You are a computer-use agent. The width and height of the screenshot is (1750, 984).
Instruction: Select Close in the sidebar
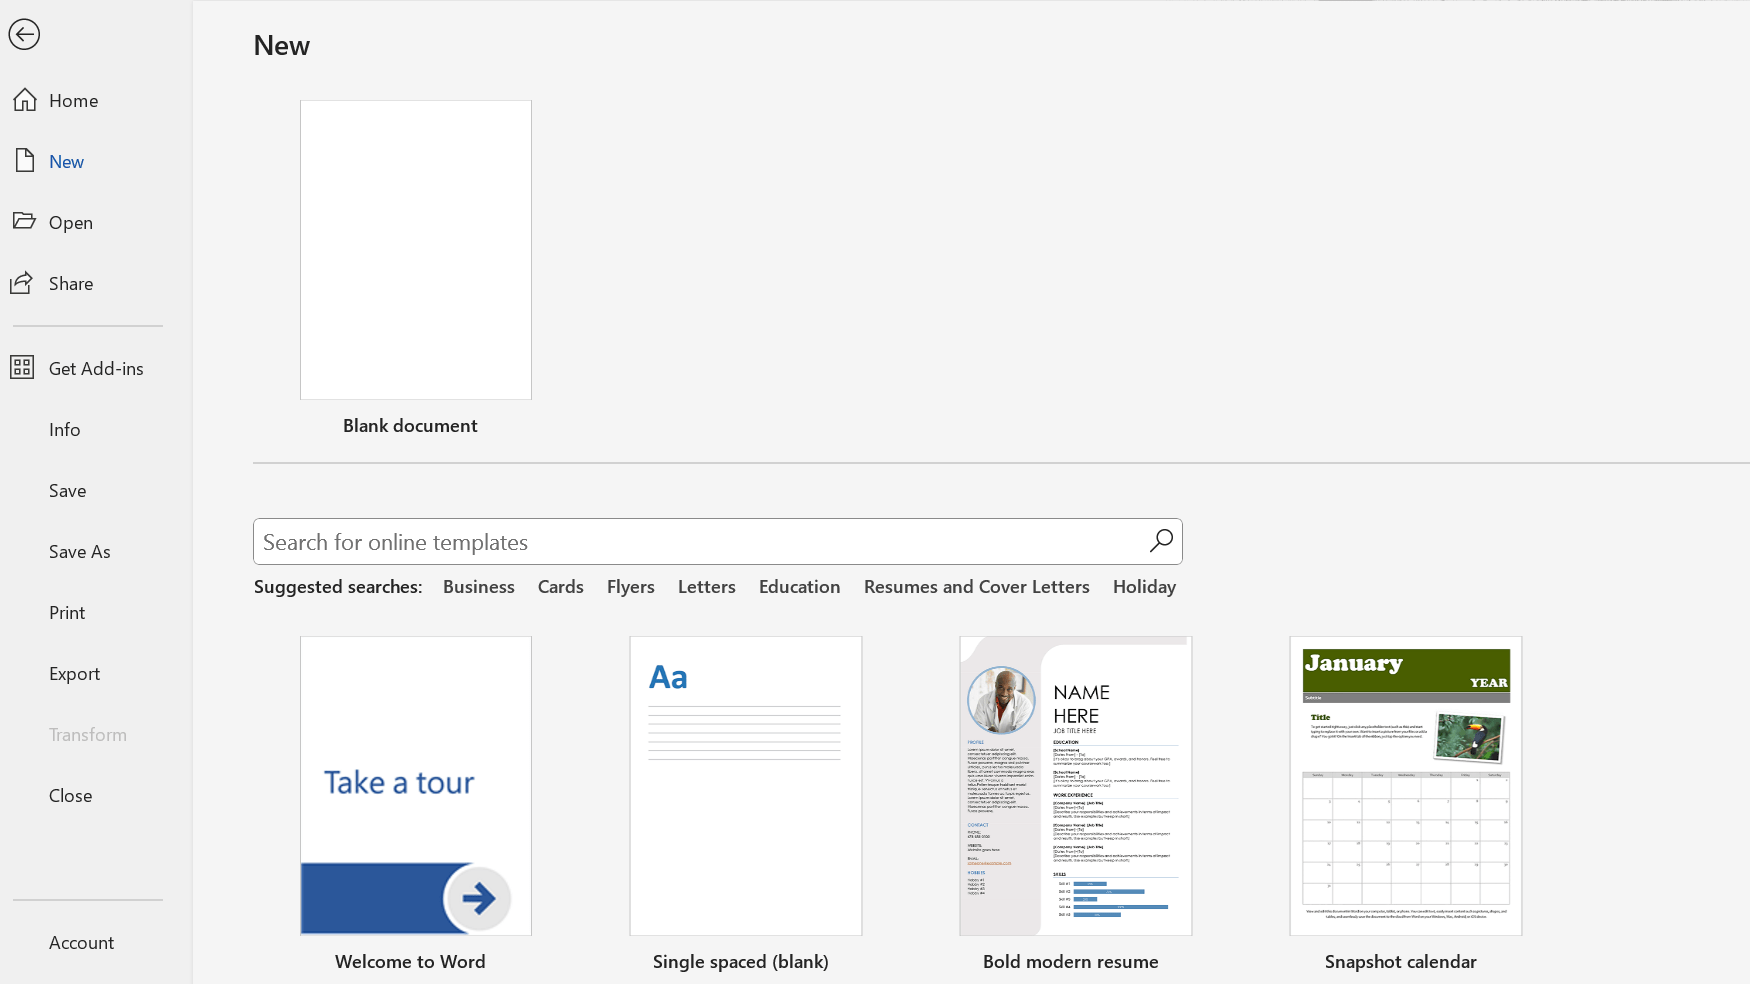(x=71, y=795)
